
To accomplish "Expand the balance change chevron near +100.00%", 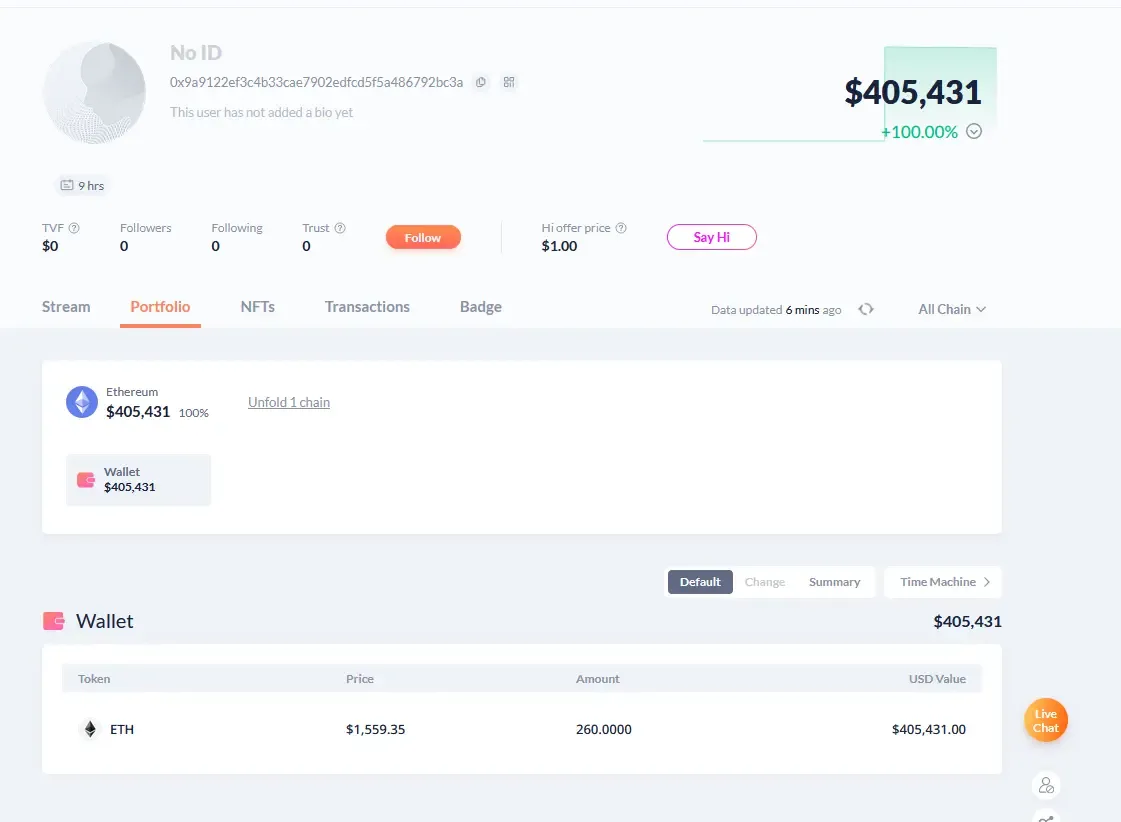I will coord(974,131).
